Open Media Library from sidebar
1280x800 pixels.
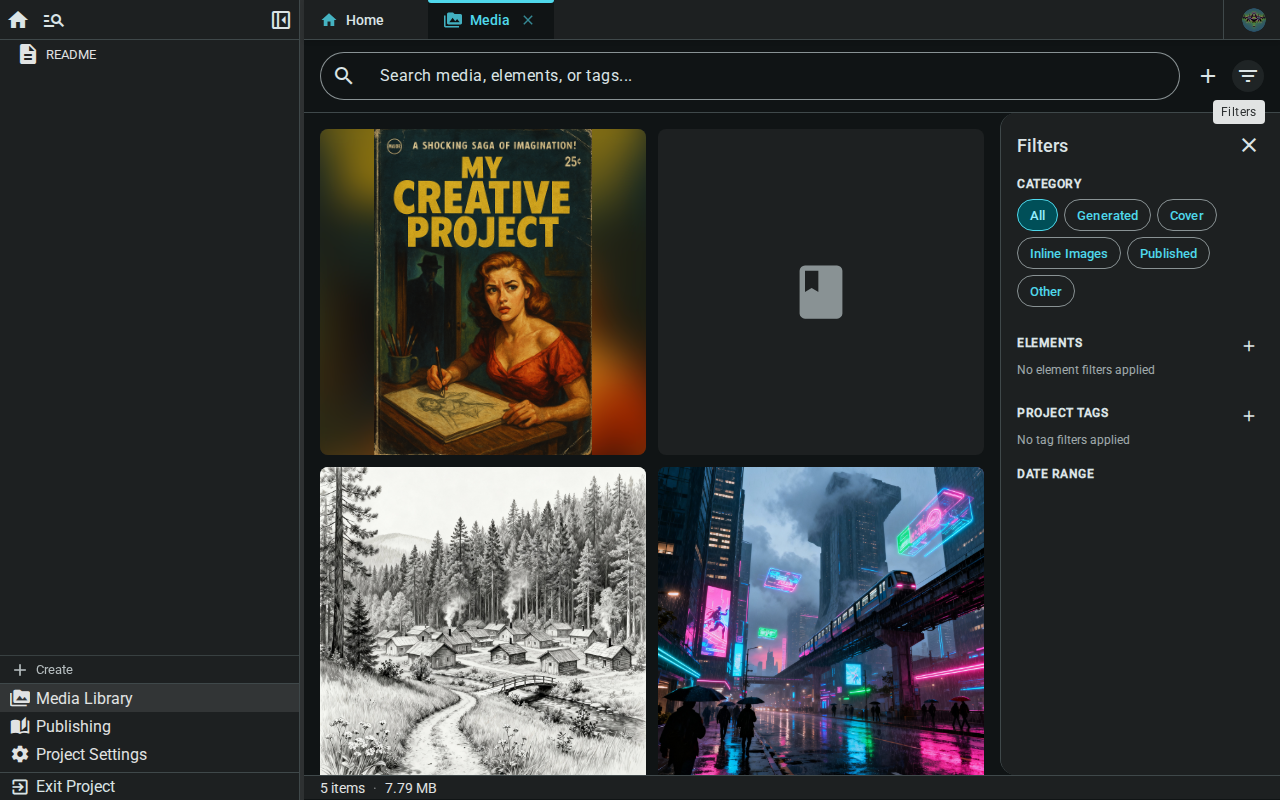click(150, 698)
